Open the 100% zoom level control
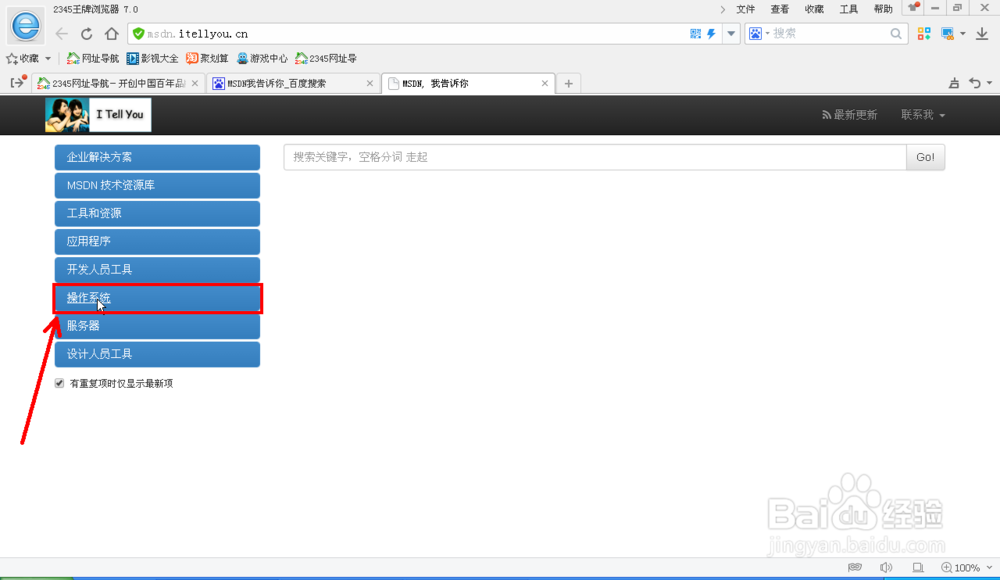The width and height of the screenshot is (1000, 580). click(966, 567)
